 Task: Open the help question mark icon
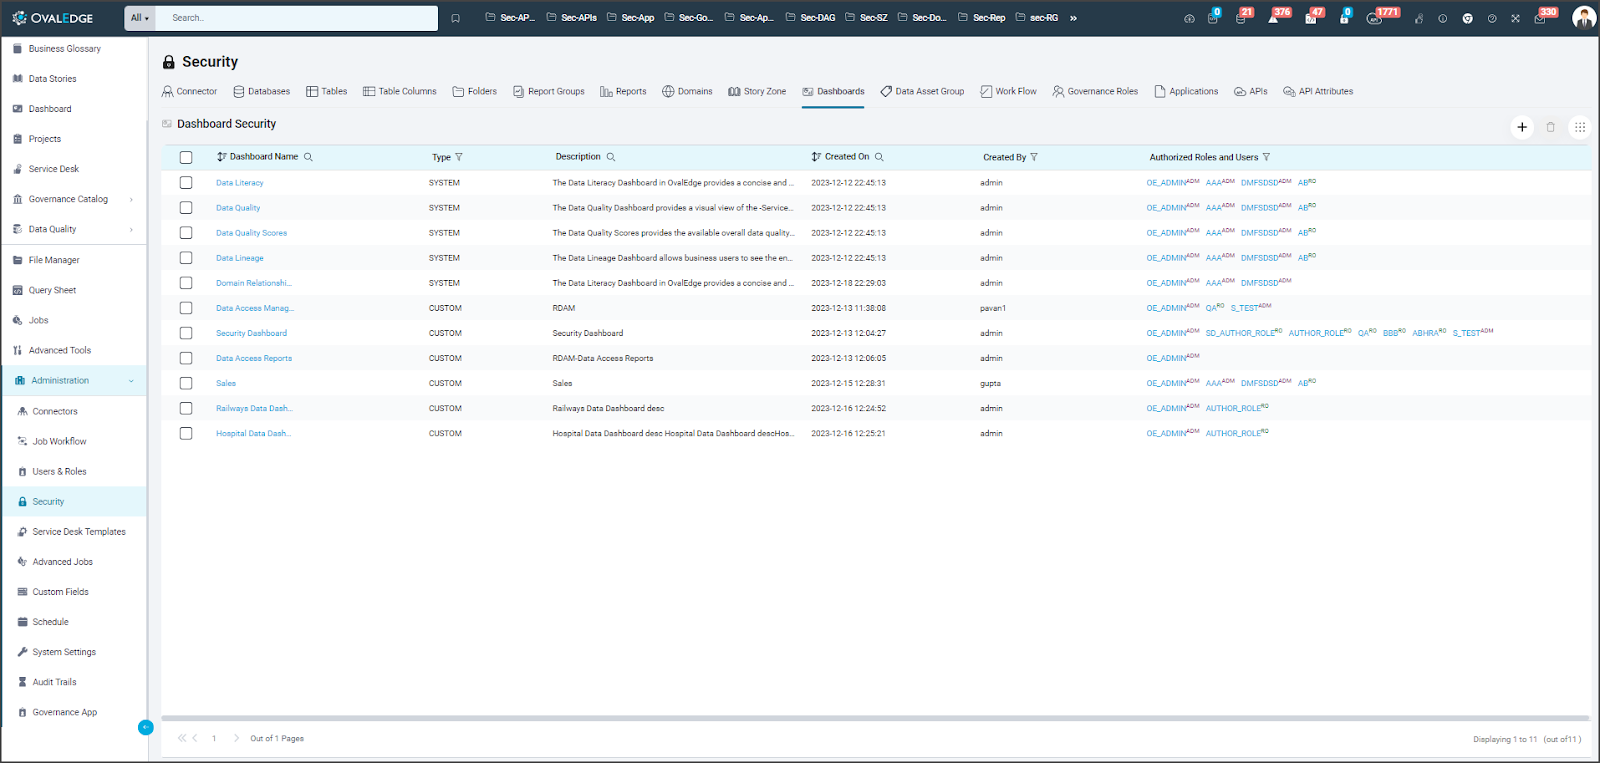tap(1492, 18)
